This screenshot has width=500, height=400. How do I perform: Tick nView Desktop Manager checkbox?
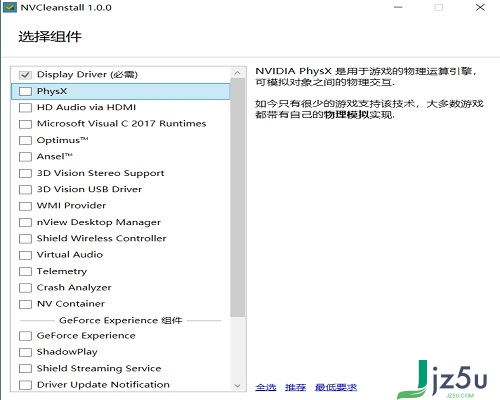(x=25, y=222)
